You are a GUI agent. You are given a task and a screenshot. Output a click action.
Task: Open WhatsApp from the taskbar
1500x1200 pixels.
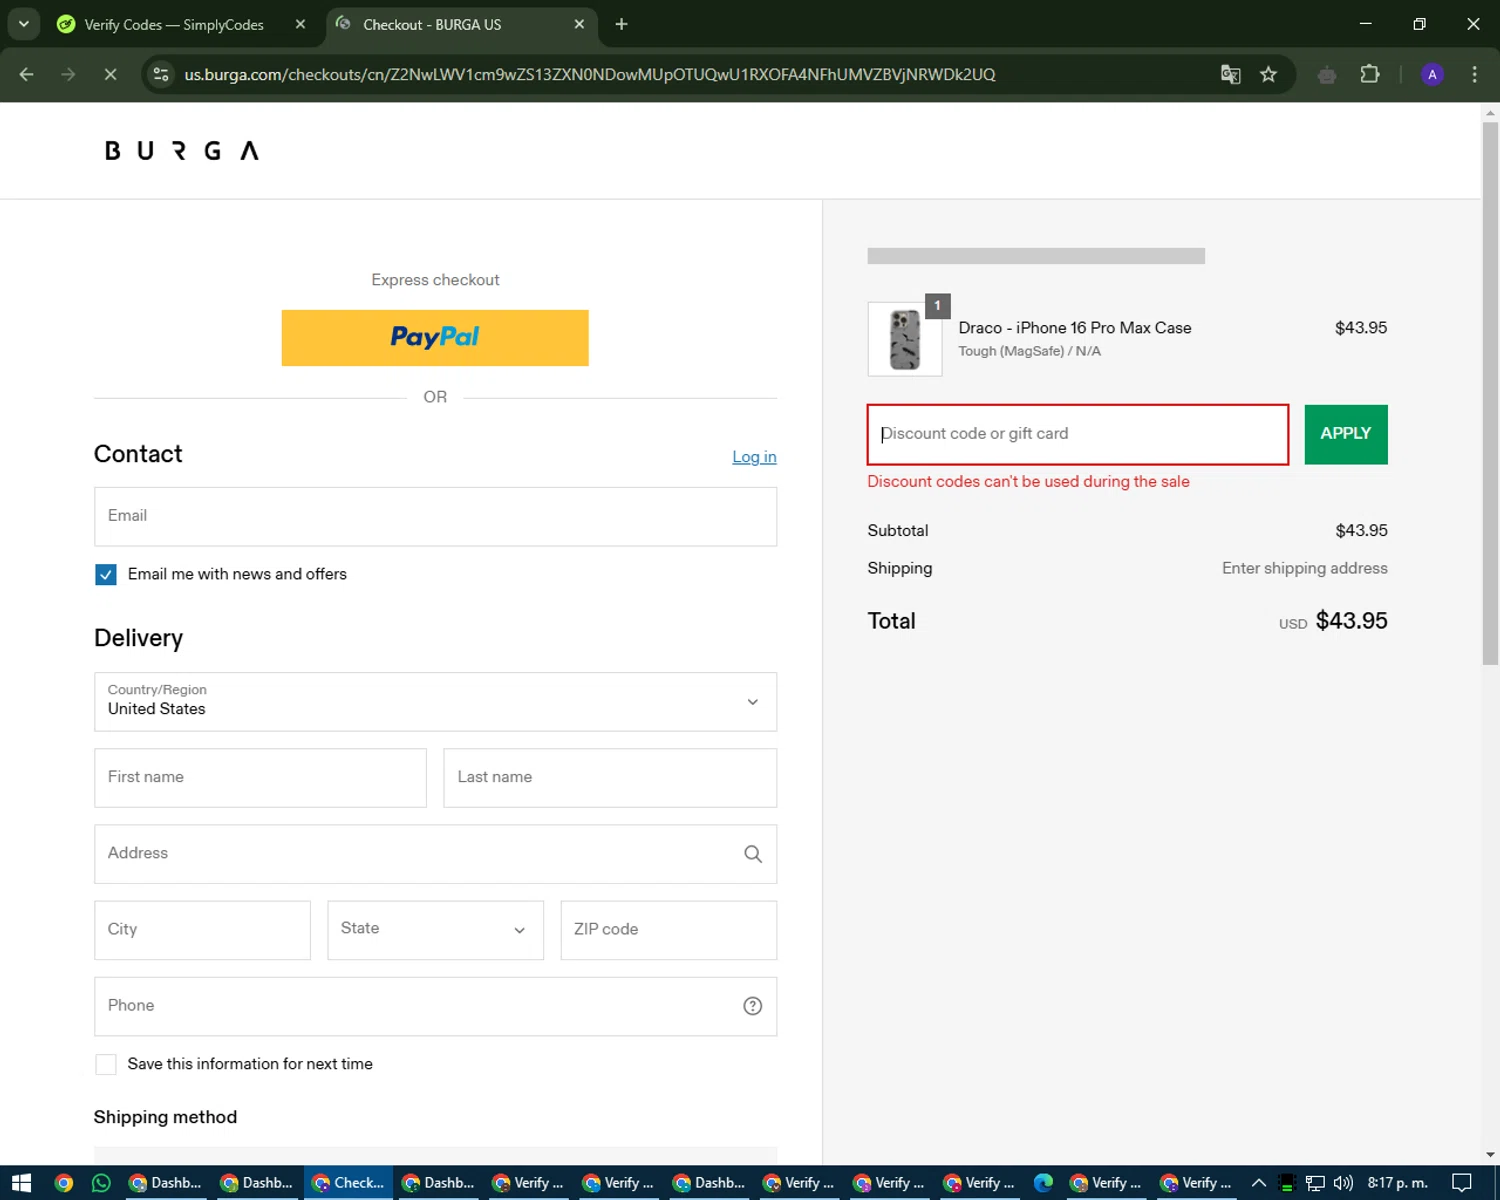point(101,1183)
